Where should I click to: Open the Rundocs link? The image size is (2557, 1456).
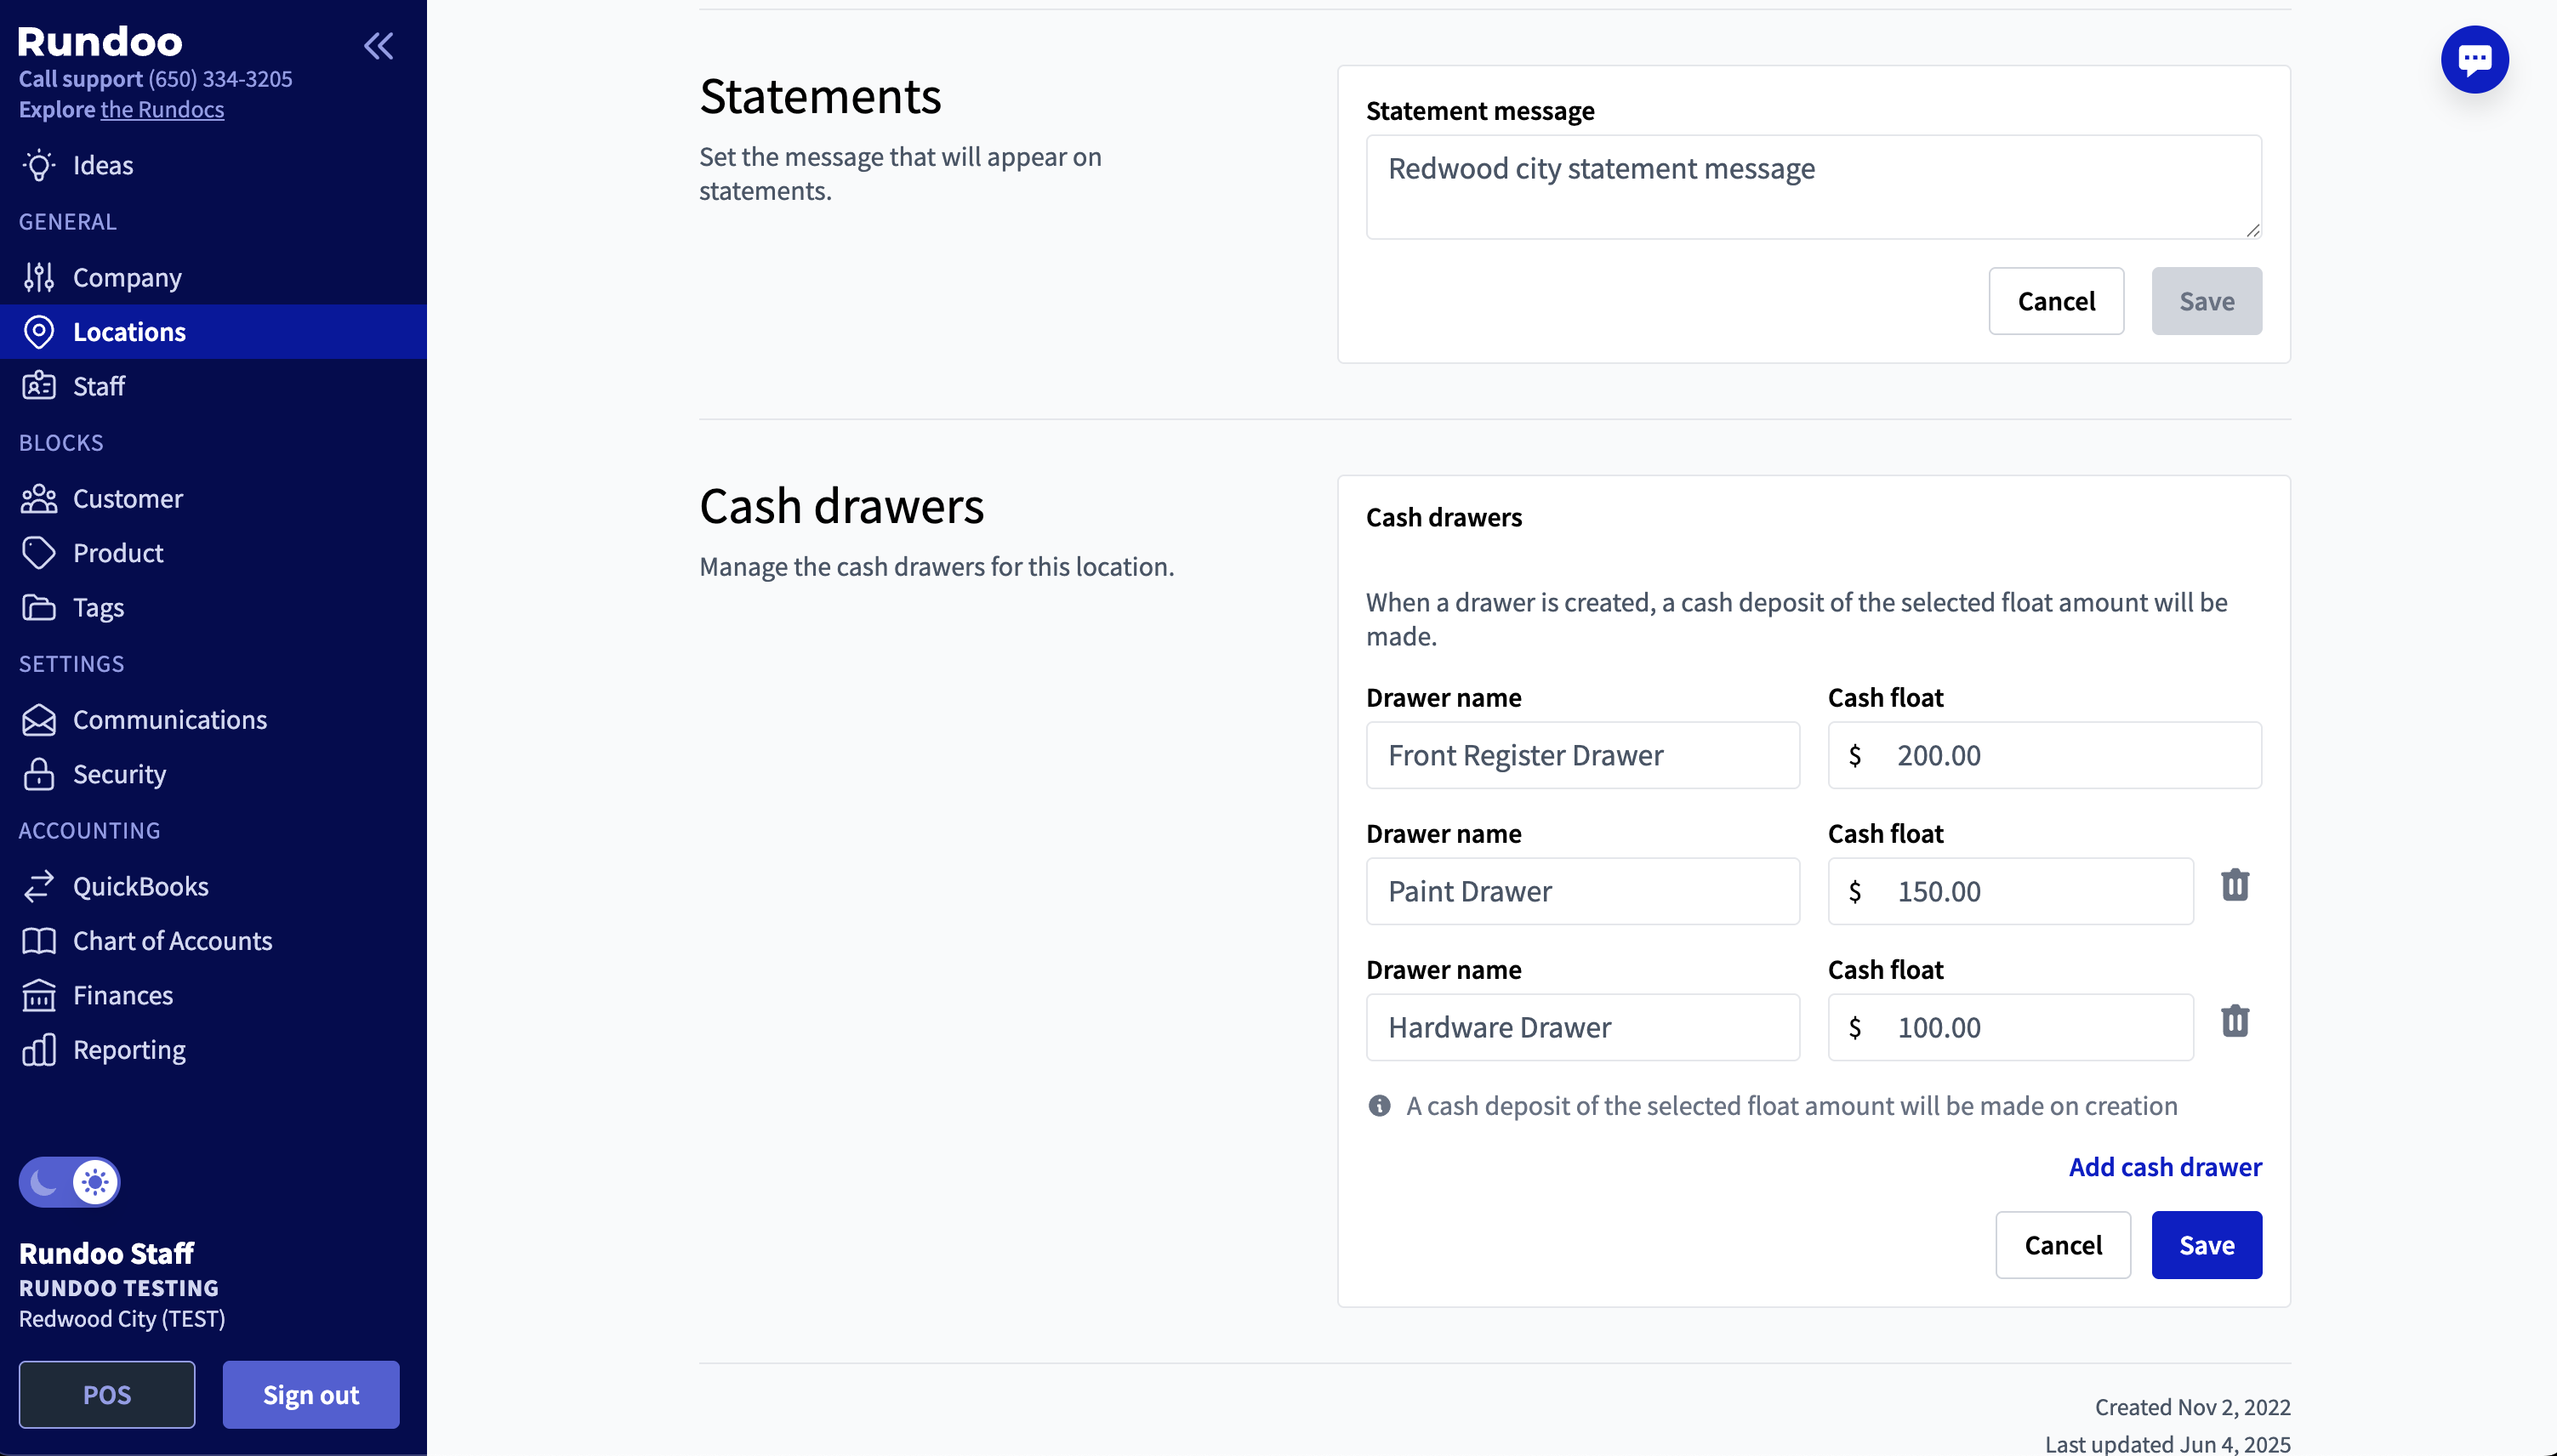tap(162, 110)
